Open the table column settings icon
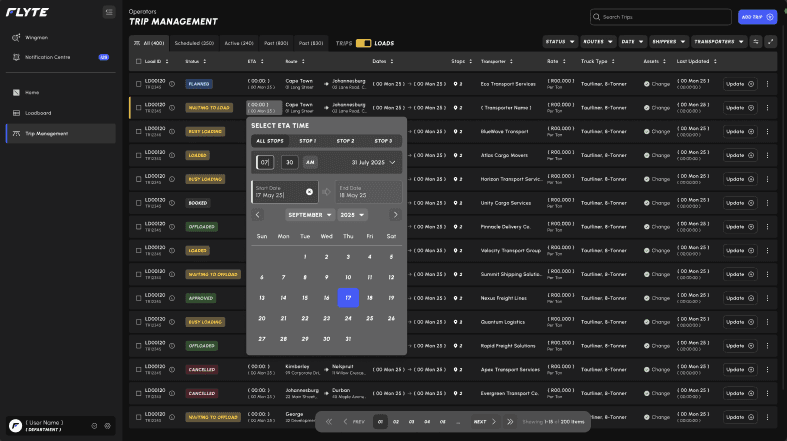Viewport: 787px width, 441px height. tap(756, 42)
